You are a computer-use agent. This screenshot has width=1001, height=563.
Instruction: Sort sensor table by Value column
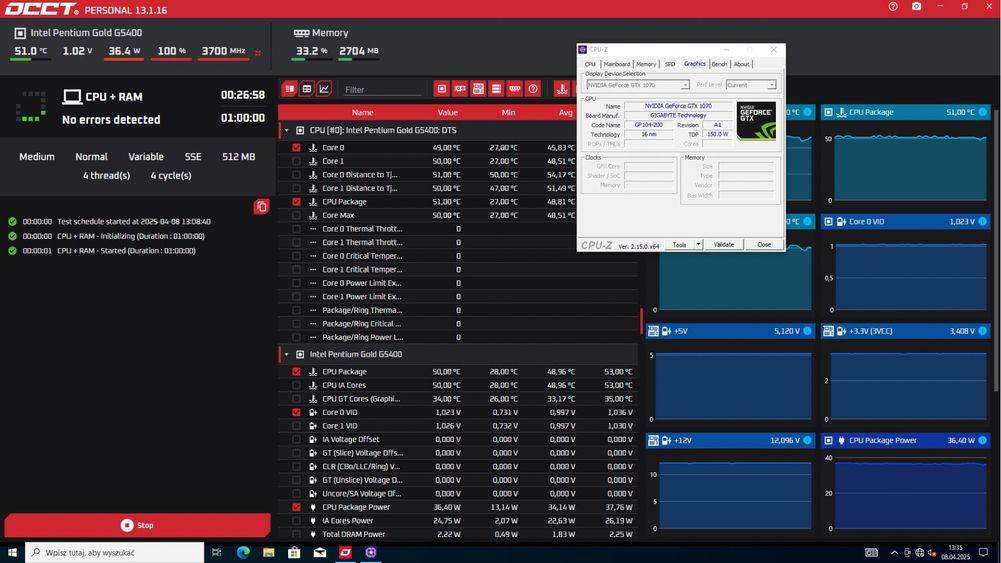tap(448, 112)
